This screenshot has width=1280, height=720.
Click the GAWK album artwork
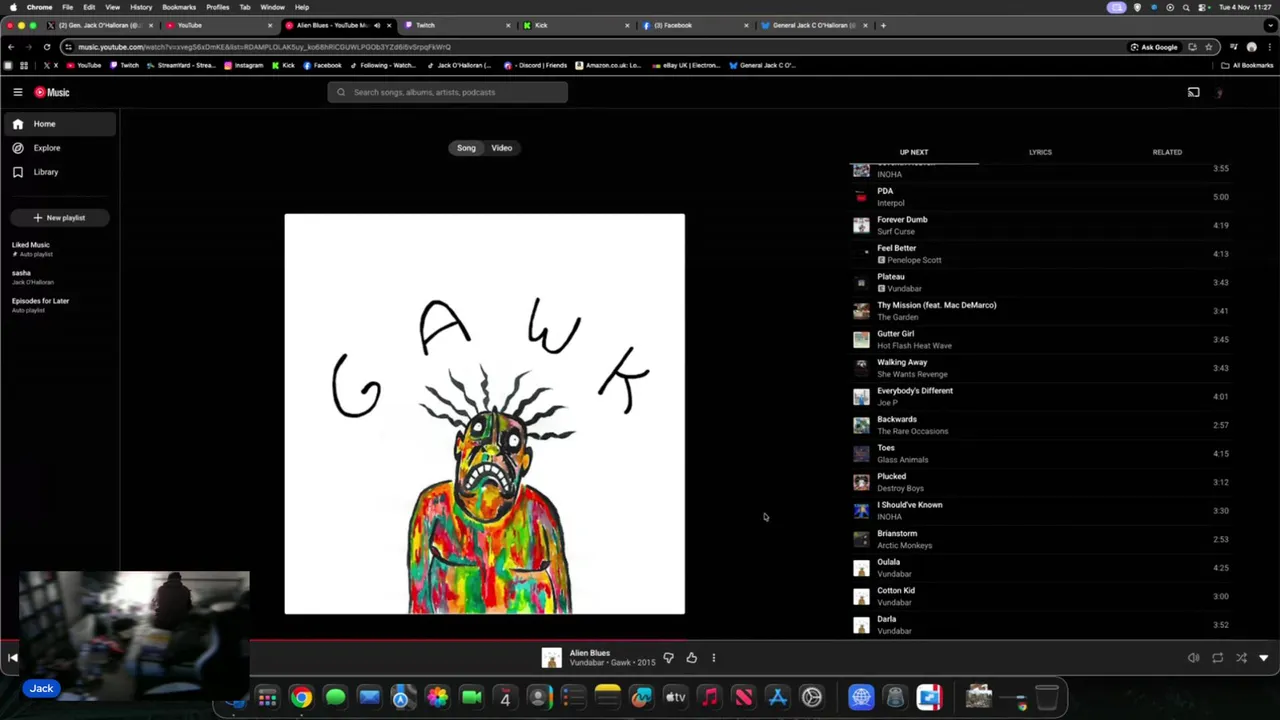485,414
